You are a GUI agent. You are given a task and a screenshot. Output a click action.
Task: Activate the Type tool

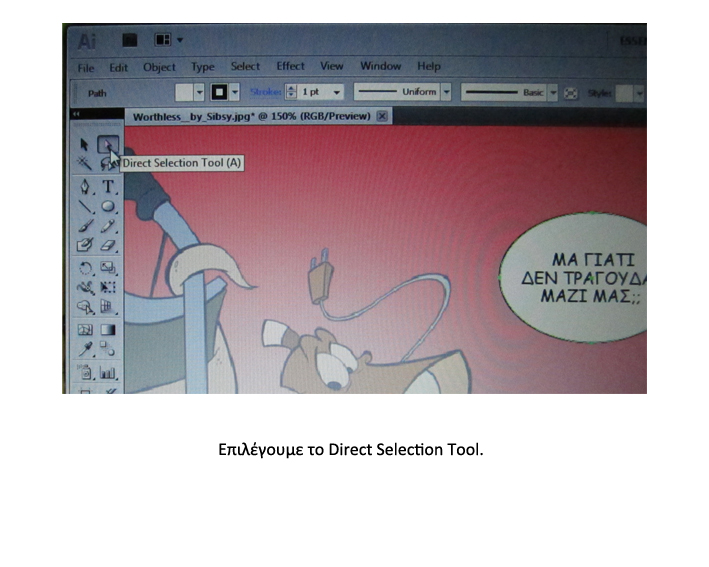click(108, 187)
